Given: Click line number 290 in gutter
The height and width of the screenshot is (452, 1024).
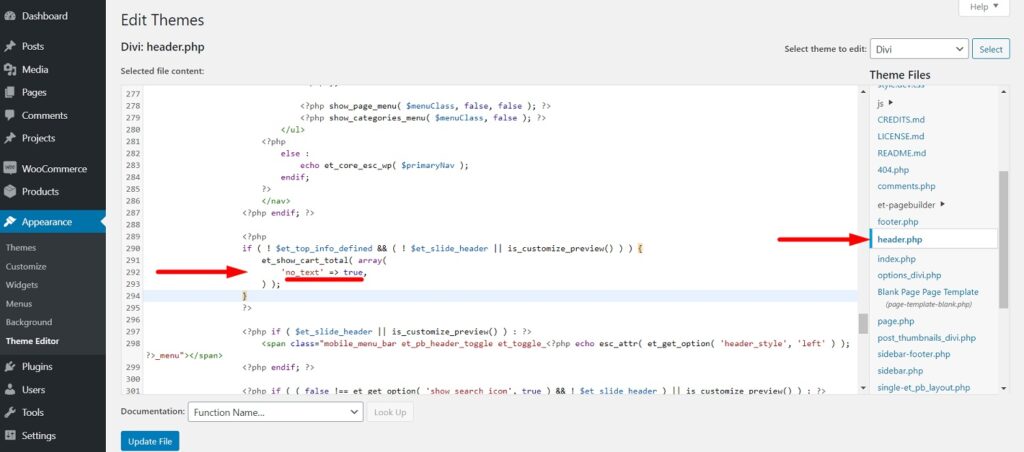Looking at the screenshot, I should click(x=133, y=248).
